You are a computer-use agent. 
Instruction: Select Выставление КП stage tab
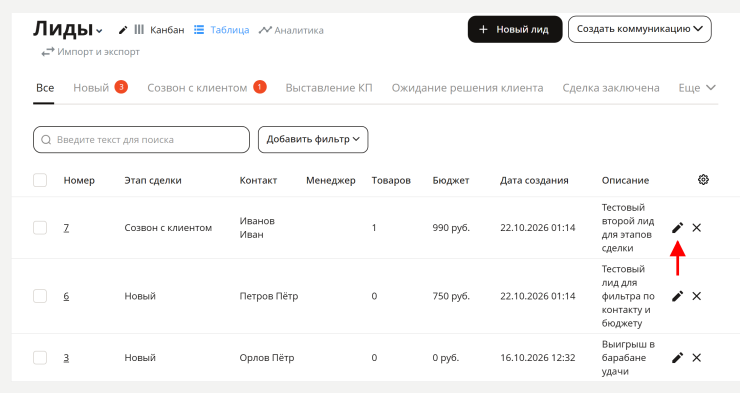coord(329,88)
